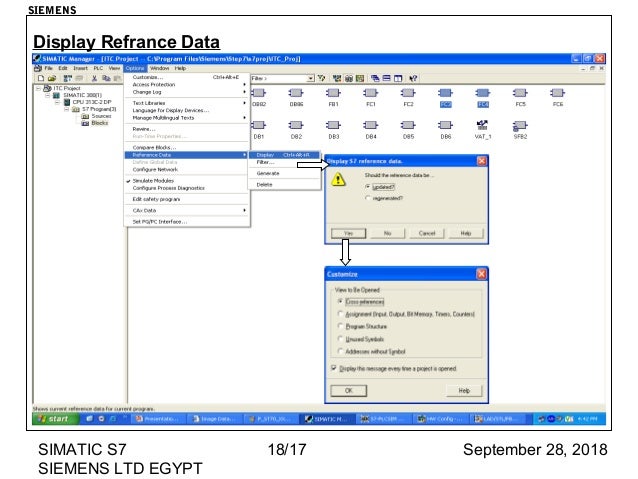Choose Addresses without Symbol radio button

pyautogui.click(x=340, y=351)
